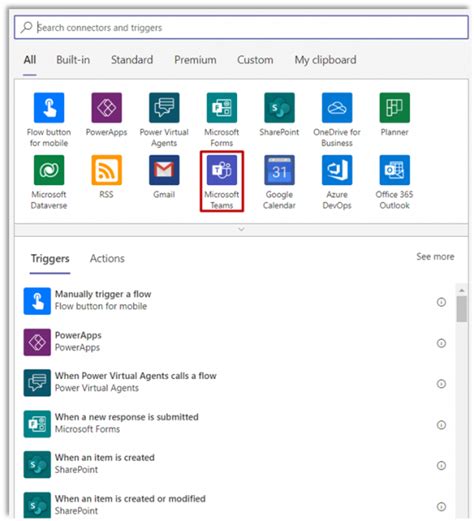Image resolution: width=474 pixels, height=521 pixels.
Task: Open the OneDrive for Business connector
Action: [x=337, y=108]
